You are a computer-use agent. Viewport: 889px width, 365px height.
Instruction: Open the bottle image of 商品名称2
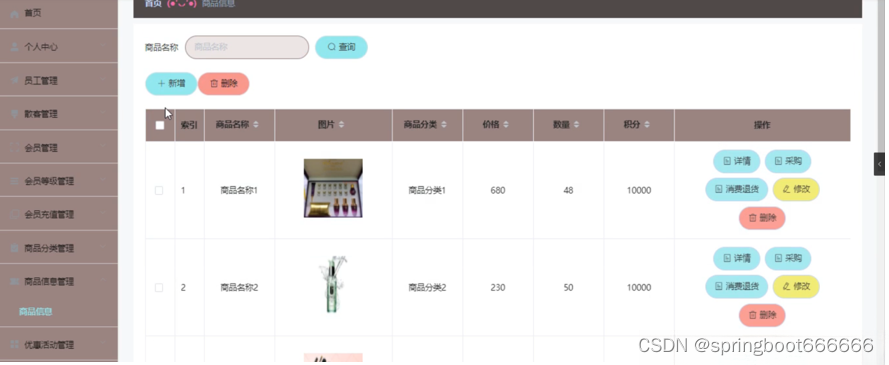tap(333, 285)
